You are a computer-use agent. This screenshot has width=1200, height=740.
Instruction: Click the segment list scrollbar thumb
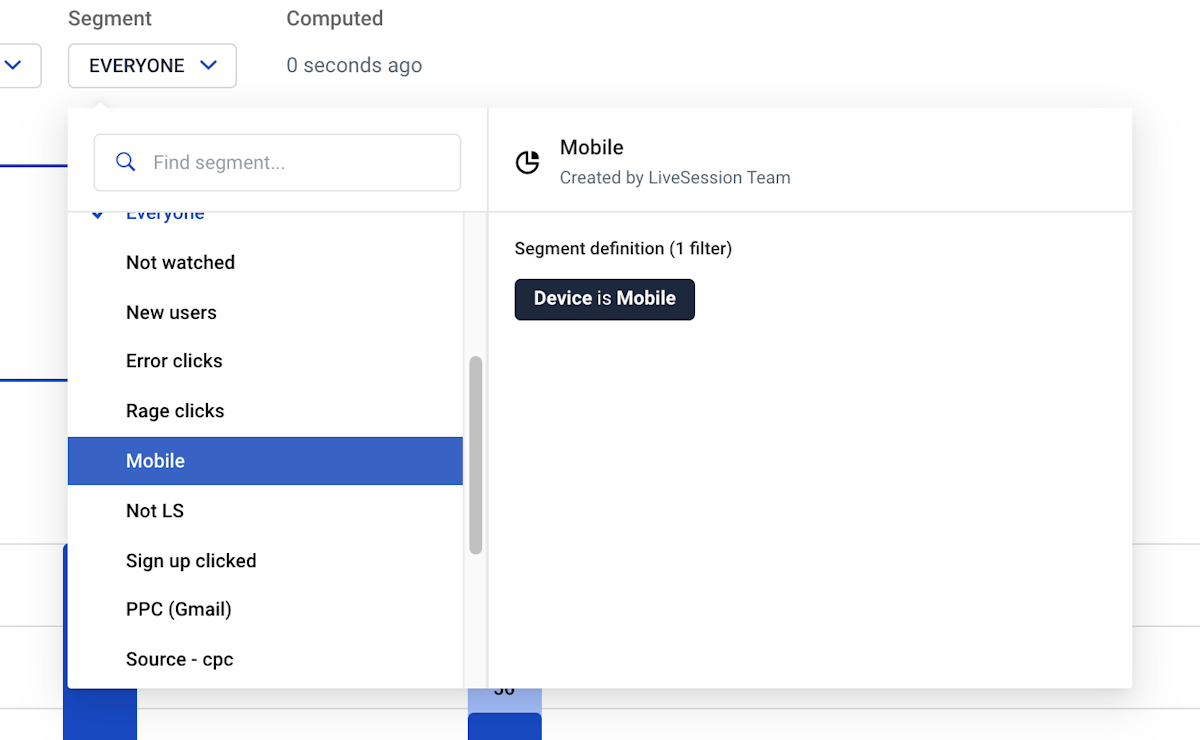pyautogui.click(x=476, y=455)
